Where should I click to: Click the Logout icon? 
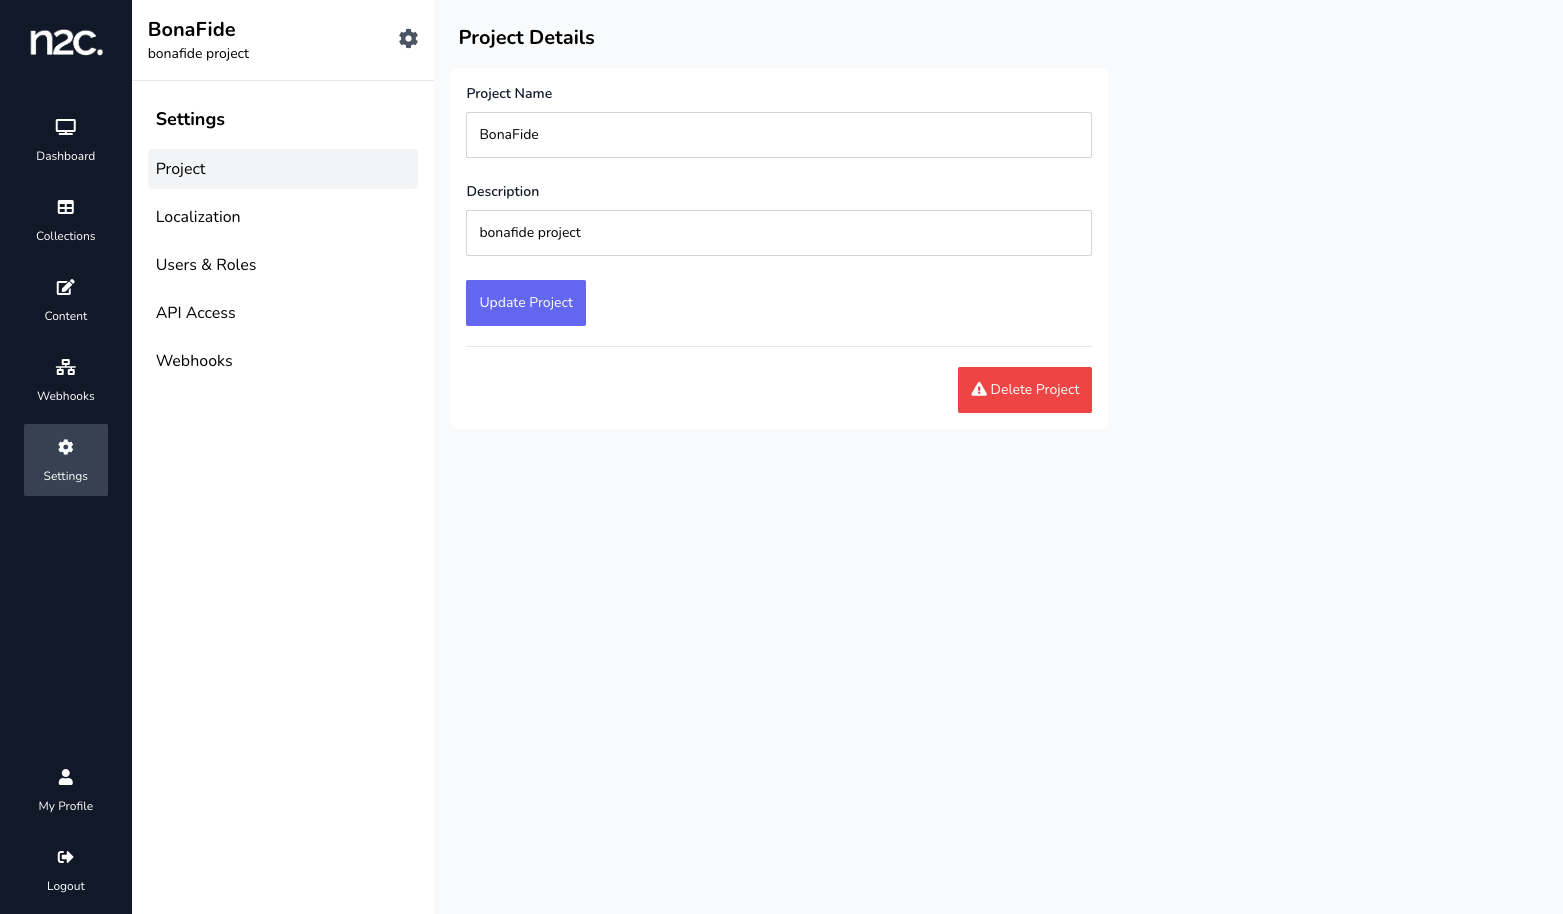[66, 857]
